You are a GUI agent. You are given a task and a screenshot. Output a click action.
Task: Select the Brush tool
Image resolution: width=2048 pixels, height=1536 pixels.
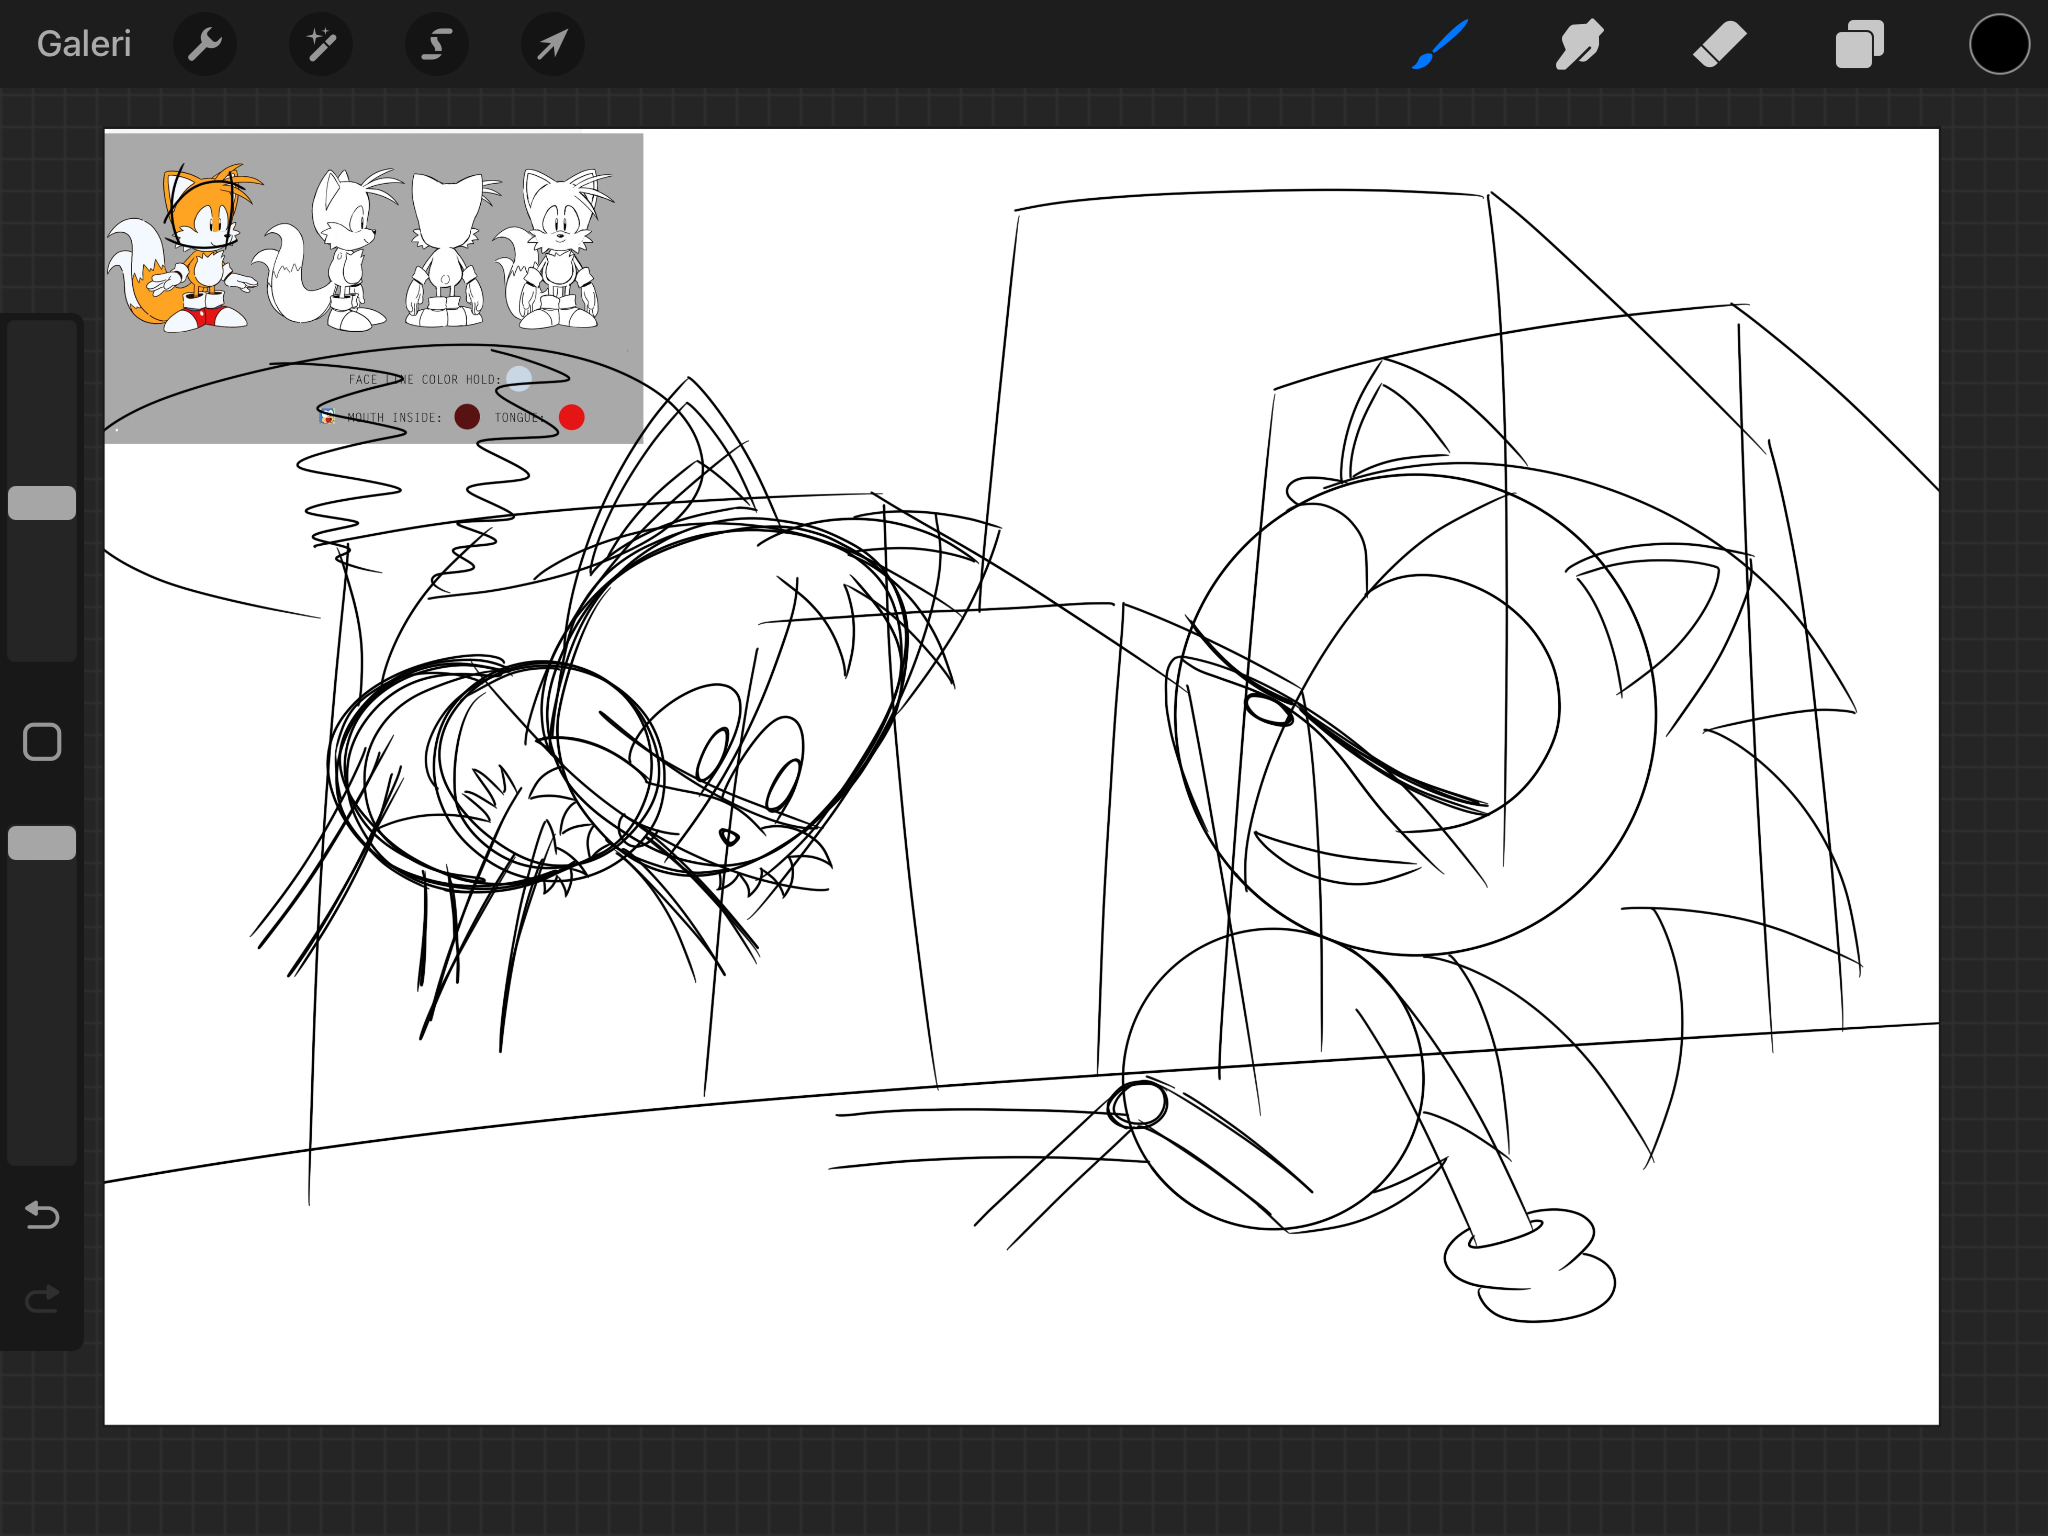tap(1440, 44)
